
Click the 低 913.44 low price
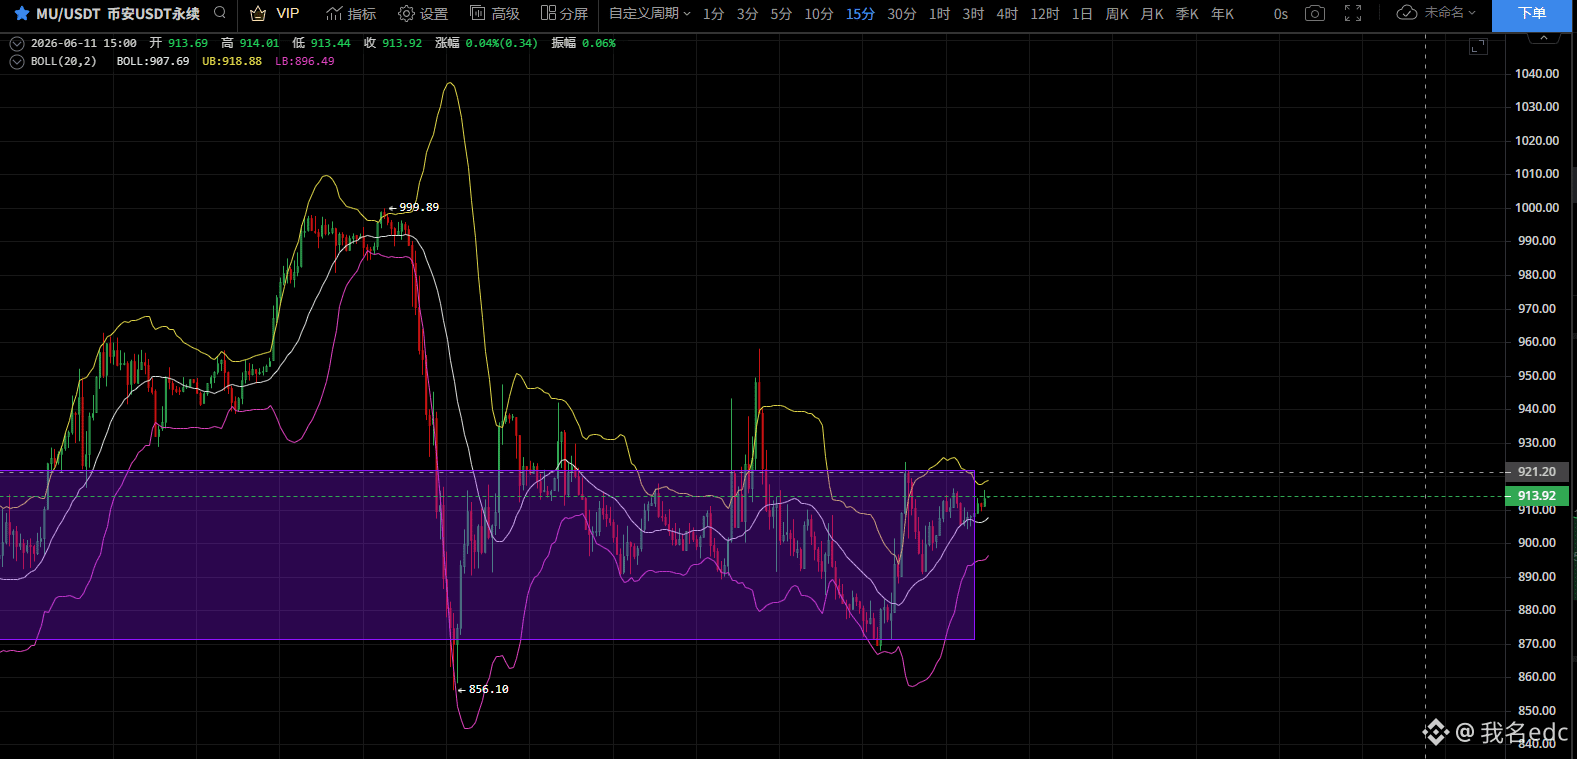tap(322, 43)
